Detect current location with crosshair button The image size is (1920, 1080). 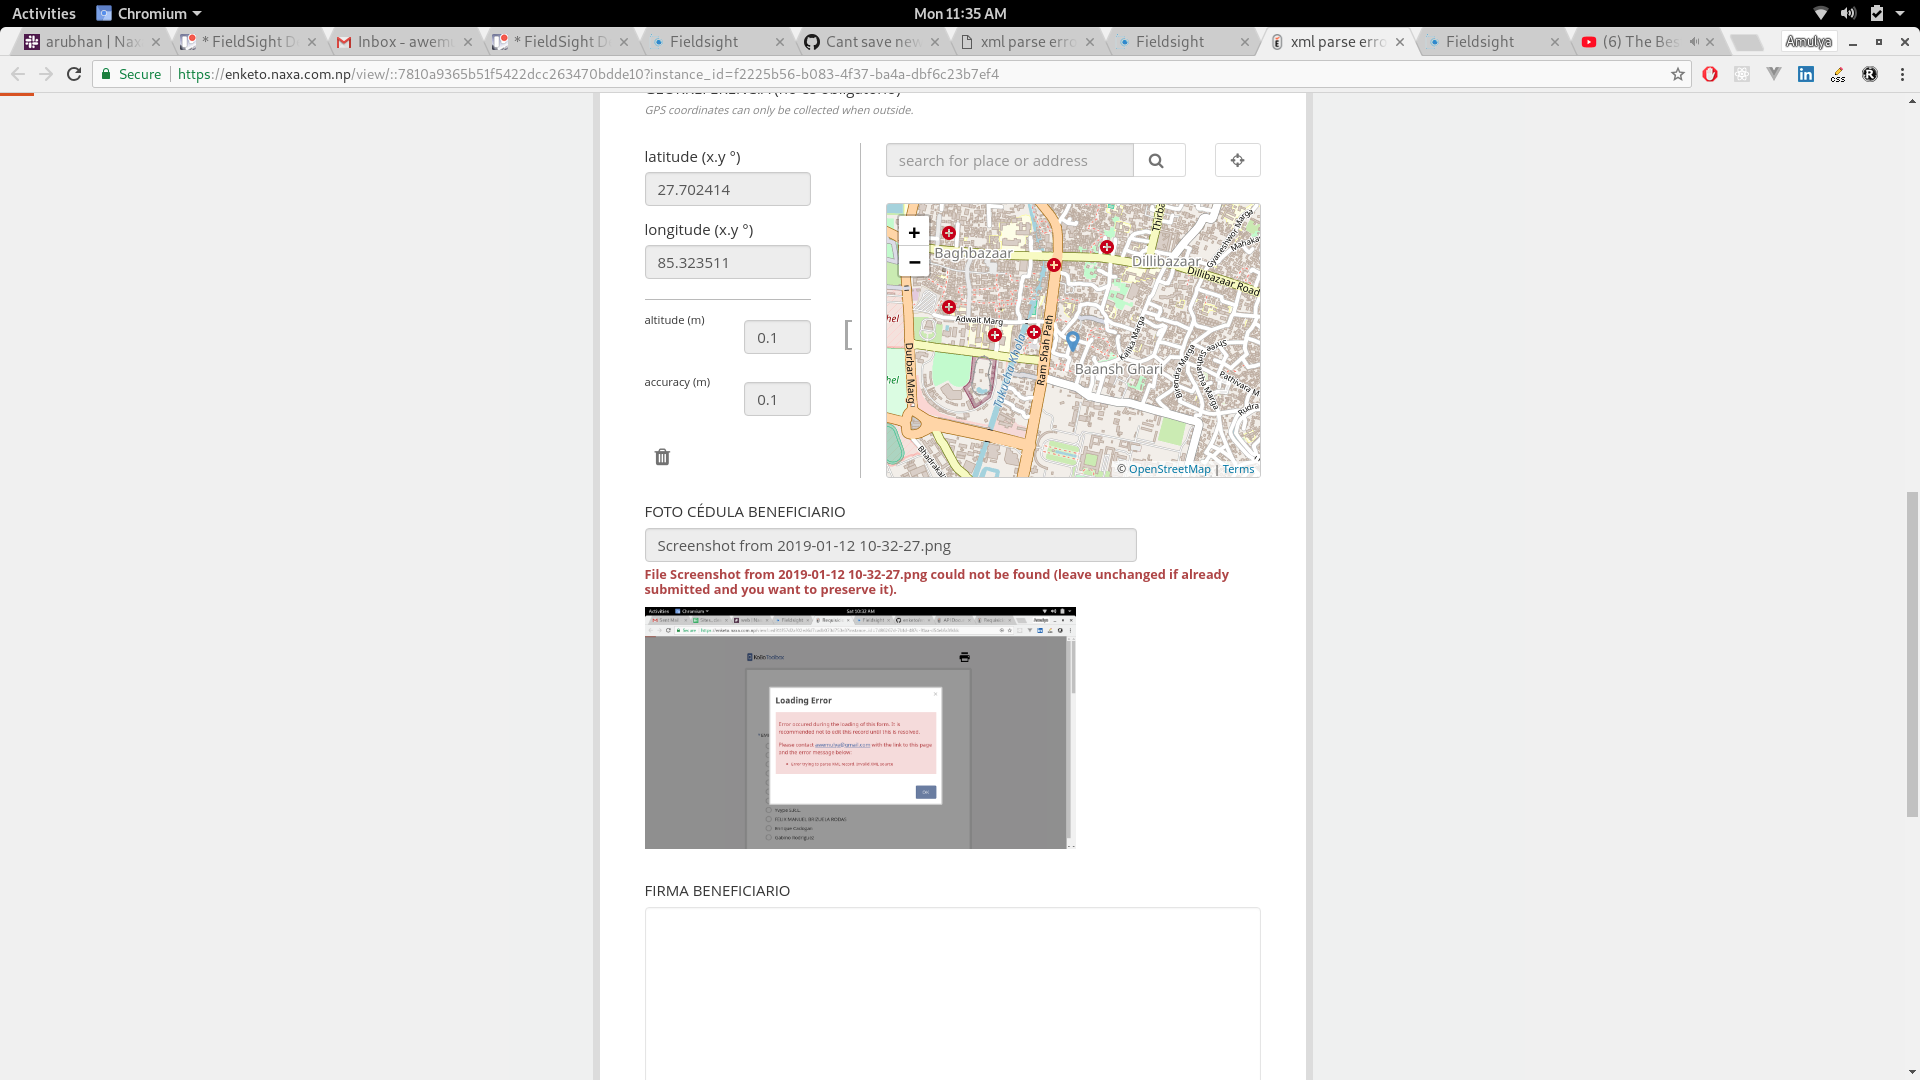[x=1237, y=160]
